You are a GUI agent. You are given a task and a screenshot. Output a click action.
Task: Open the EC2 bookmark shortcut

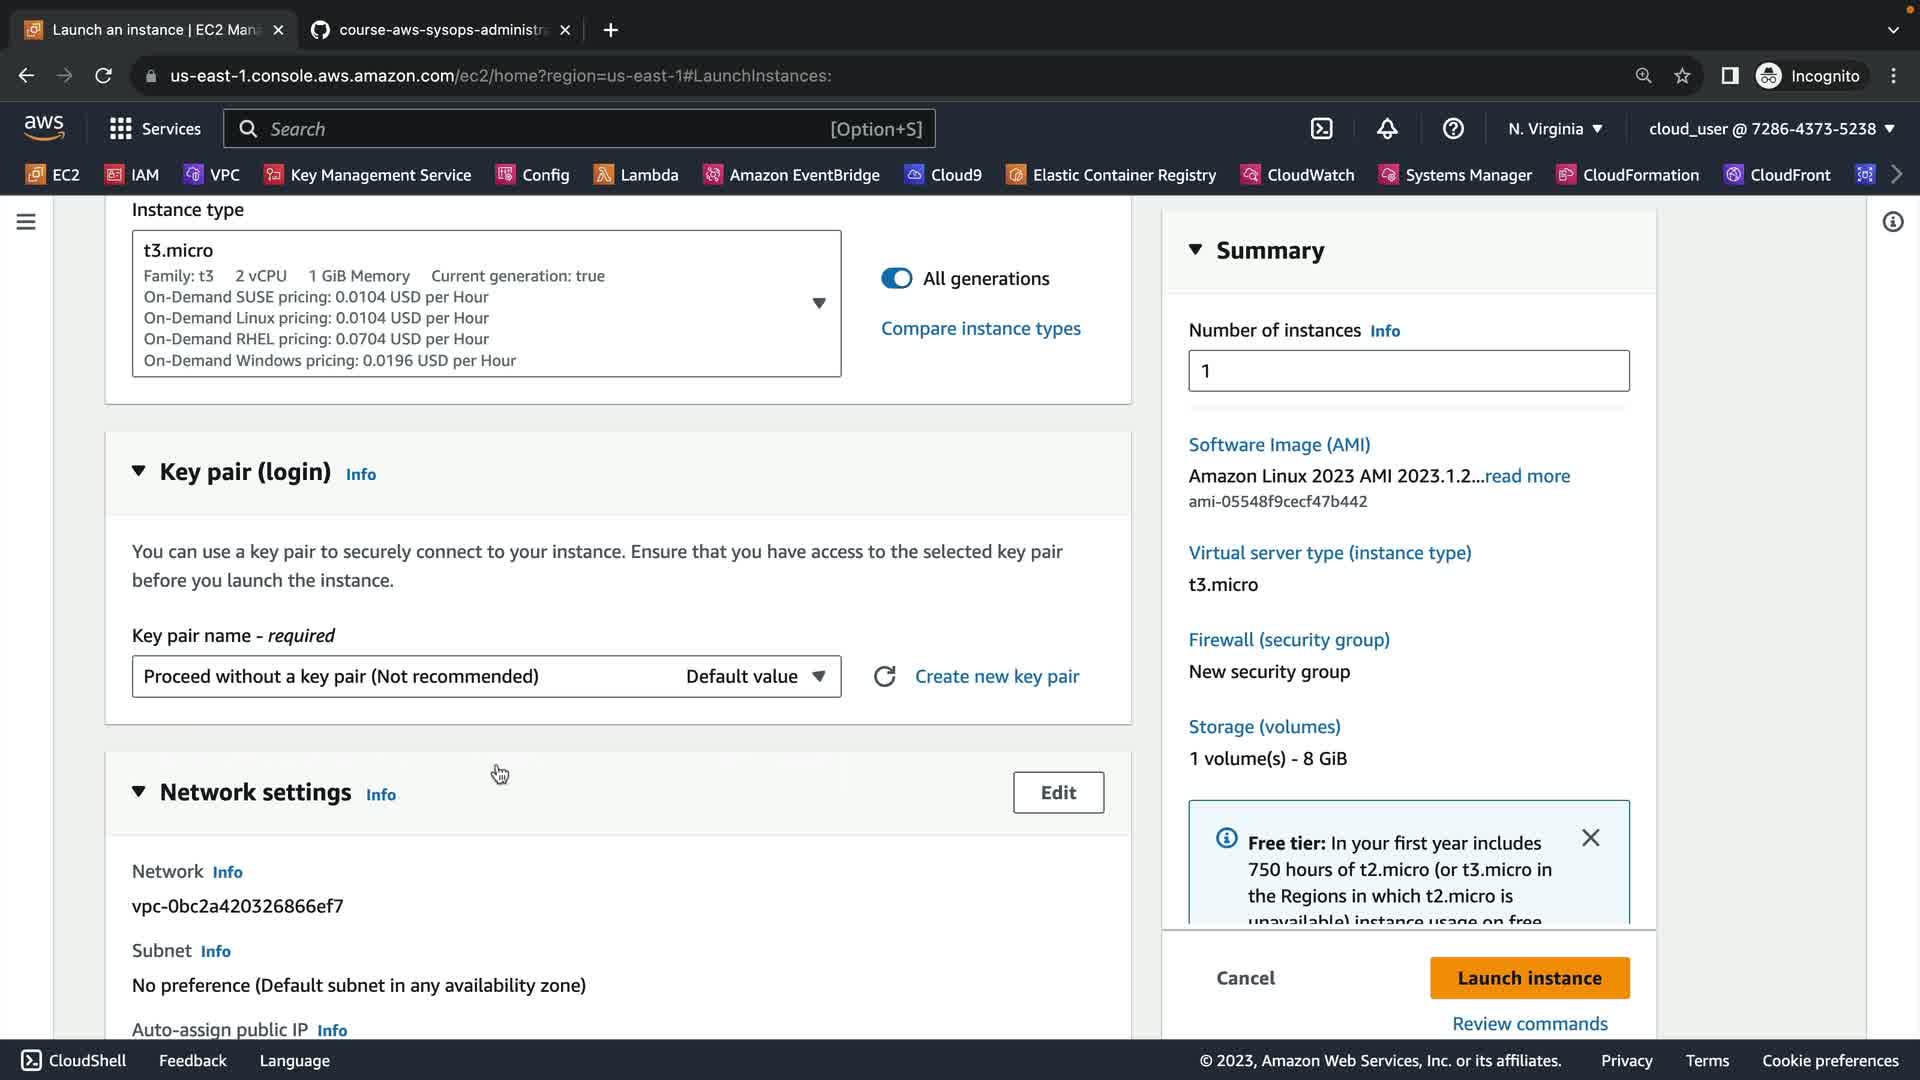53,175
